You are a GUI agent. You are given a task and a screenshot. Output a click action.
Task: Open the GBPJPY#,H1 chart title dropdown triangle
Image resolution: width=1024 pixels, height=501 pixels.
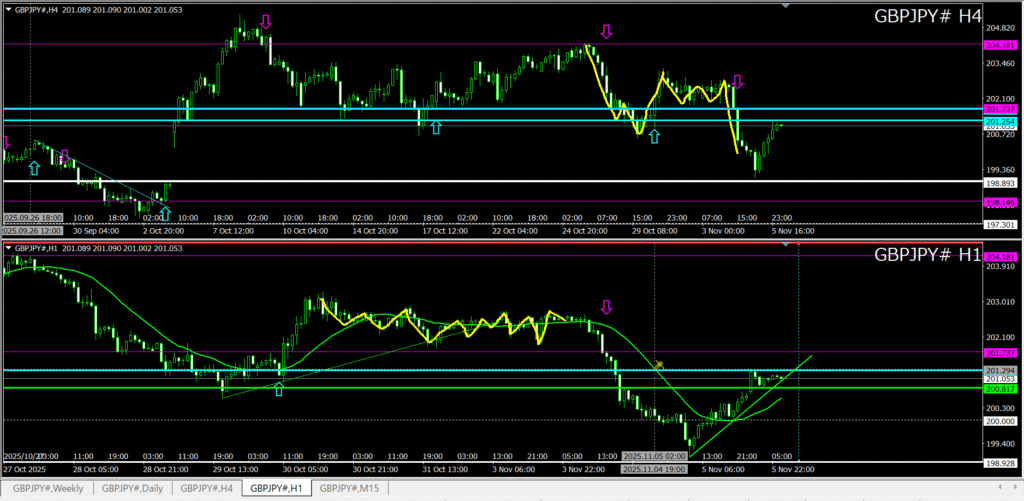[8, 248]
